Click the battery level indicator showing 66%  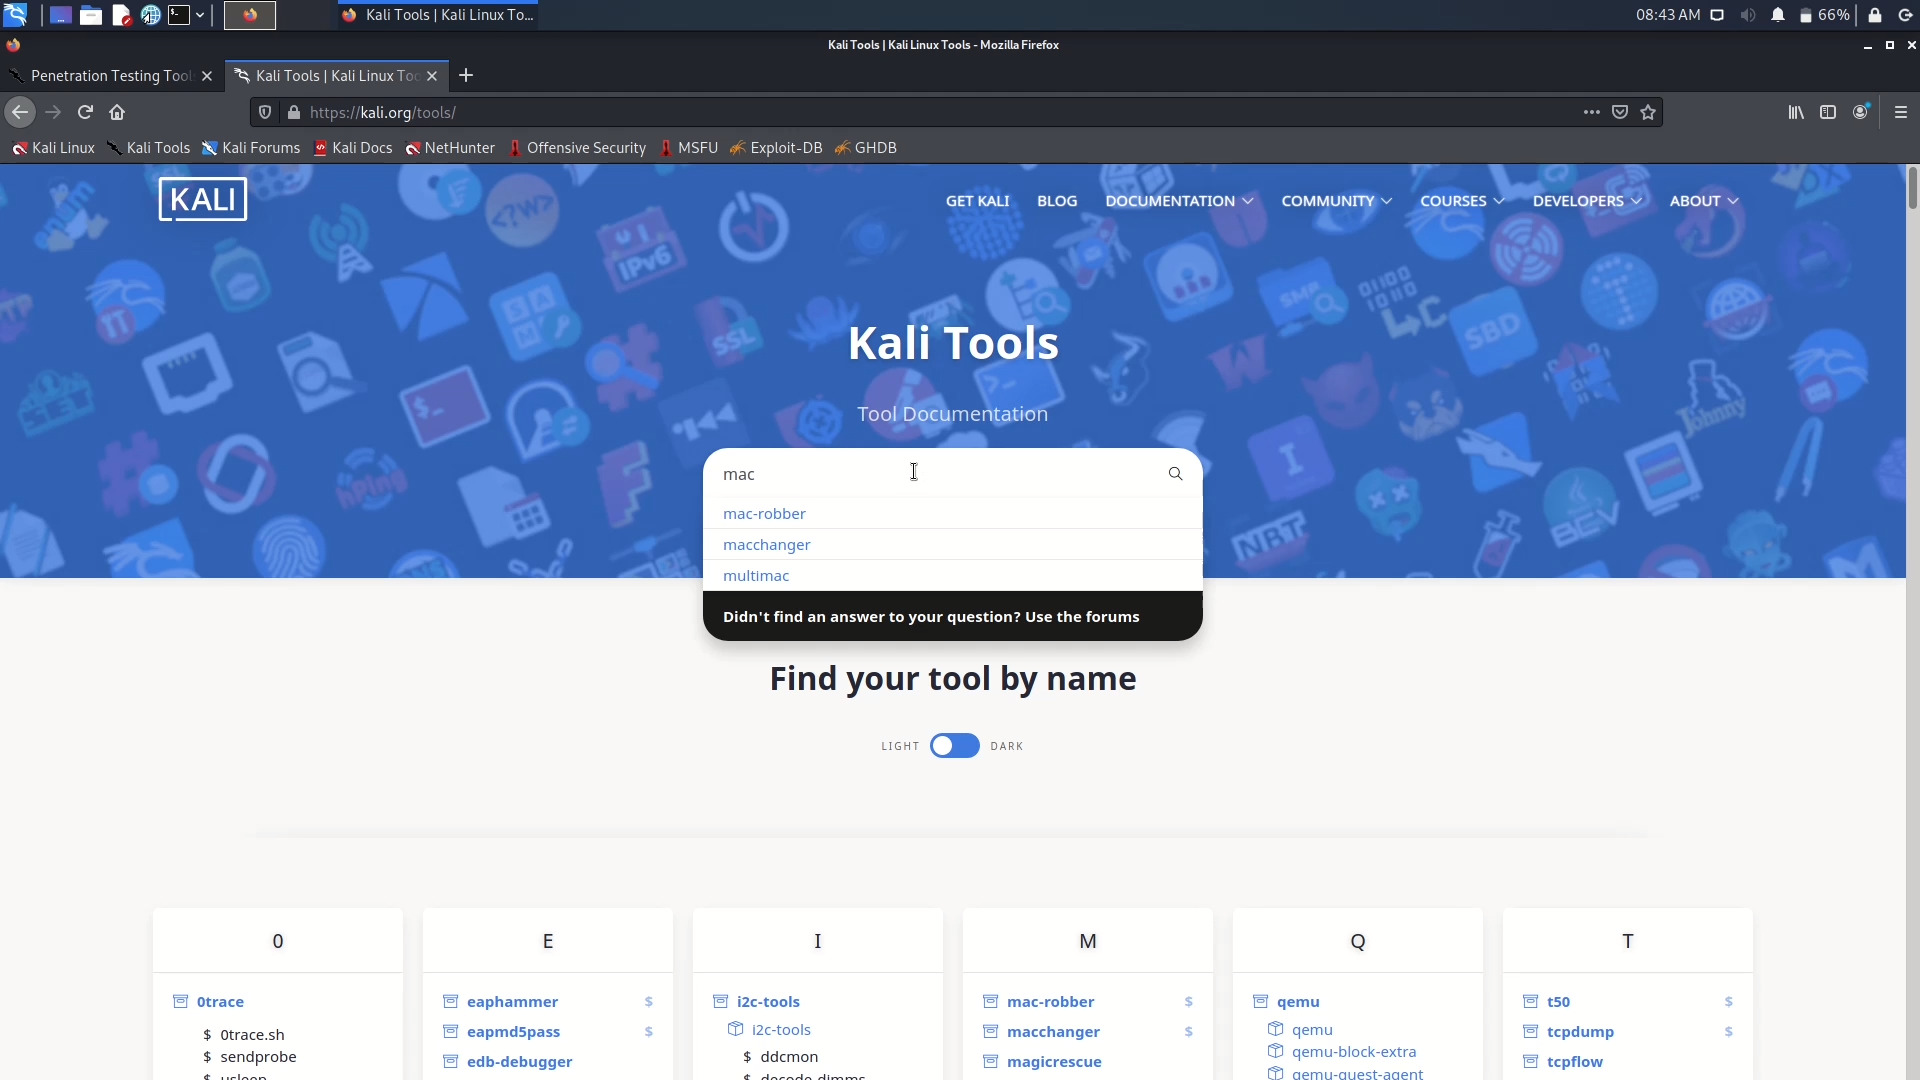1826,15
